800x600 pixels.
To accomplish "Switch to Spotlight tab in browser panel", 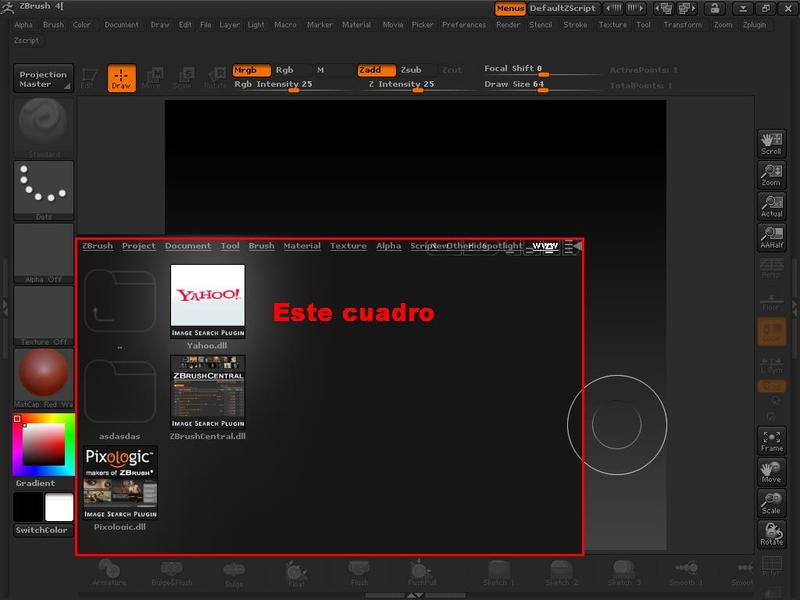I will [x=503, y=245].
